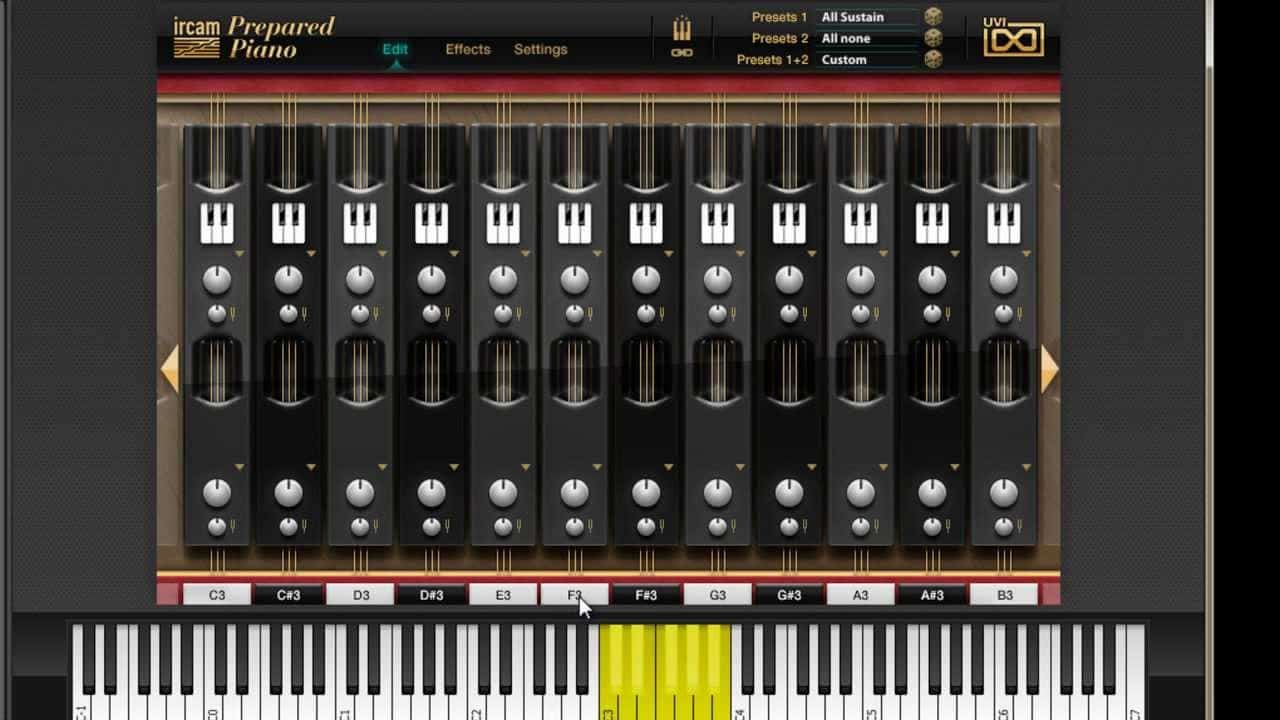Click the lower tuning fork icon in A3 column

[x=877, y=527]
